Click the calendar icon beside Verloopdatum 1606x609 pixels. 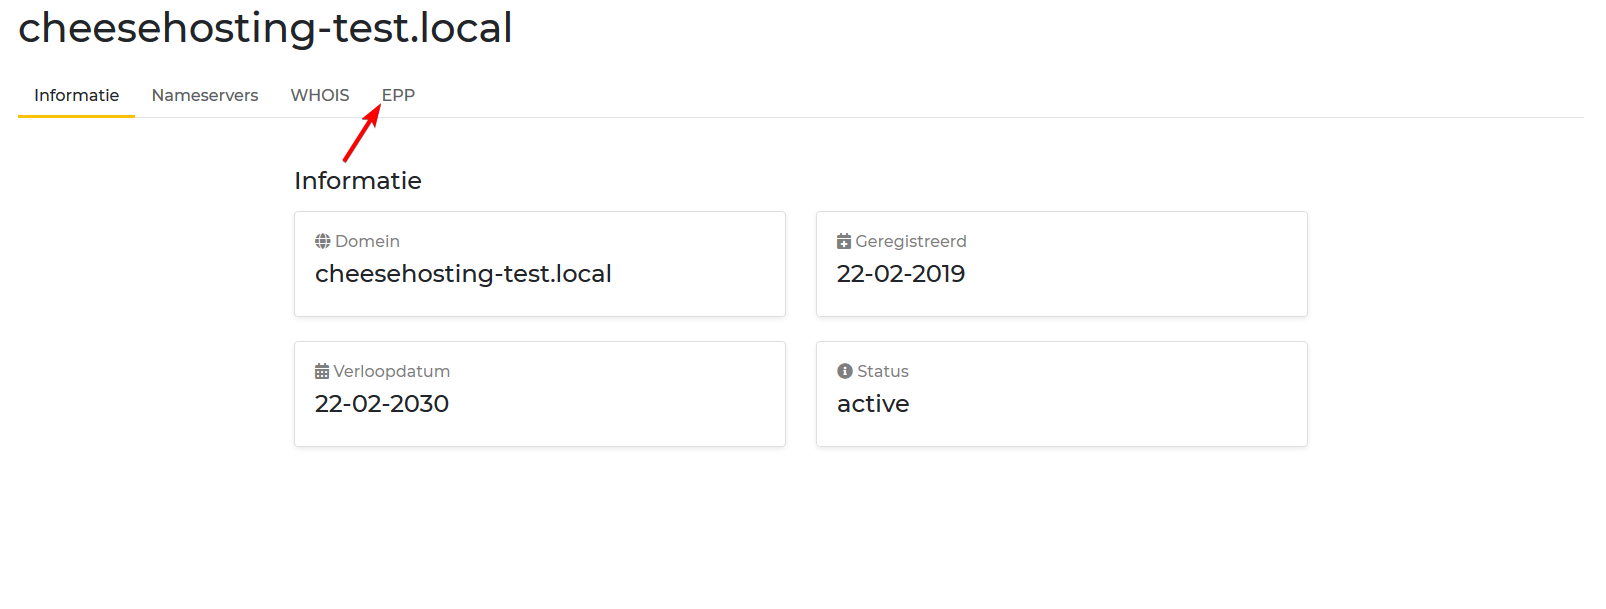coord(322,371)
